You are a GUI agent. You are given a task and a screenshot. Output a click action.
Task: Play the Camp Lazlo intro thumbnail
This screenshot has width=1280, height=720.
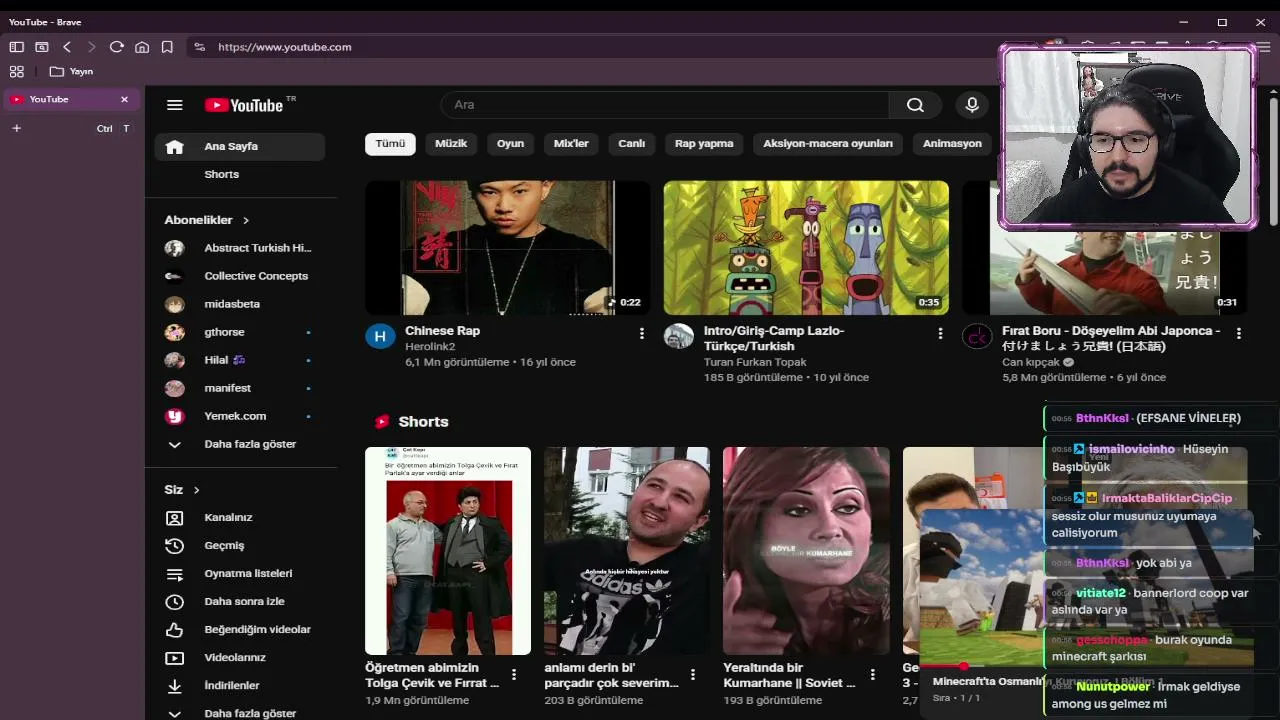click(806, 248)
